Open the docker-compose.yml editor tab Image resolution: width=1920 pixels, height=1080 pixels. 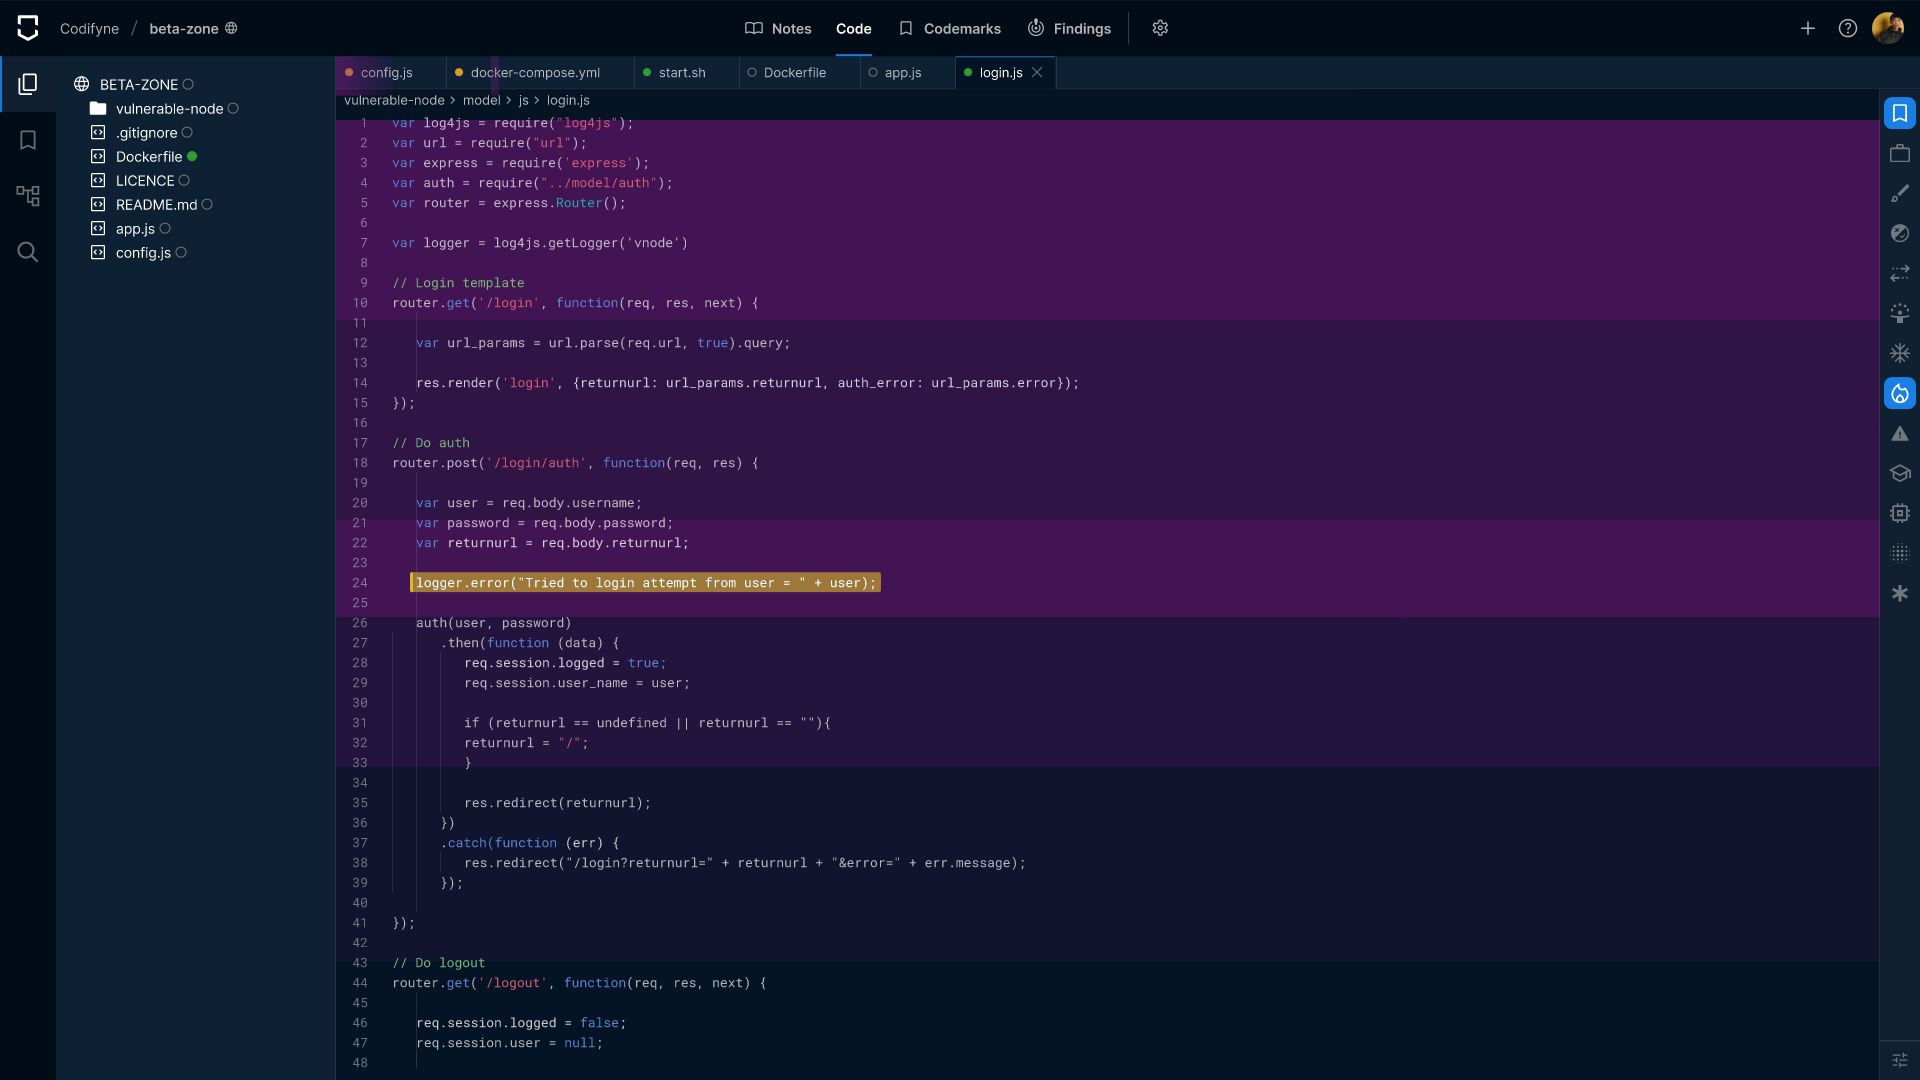pyautogui.click(x=535, y=73)
